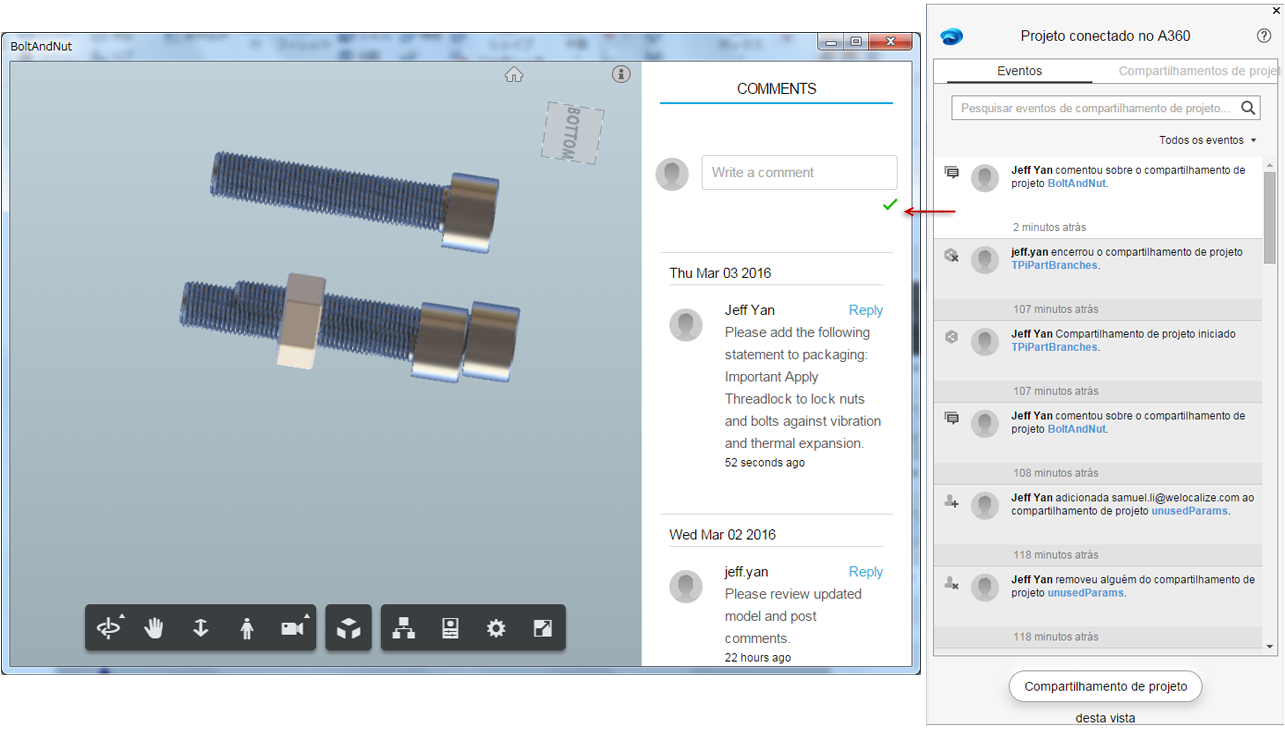The image size is (1285, 734).
Task: Open unusedParams link in removeu alguém event
Action: pos(1085,593)
